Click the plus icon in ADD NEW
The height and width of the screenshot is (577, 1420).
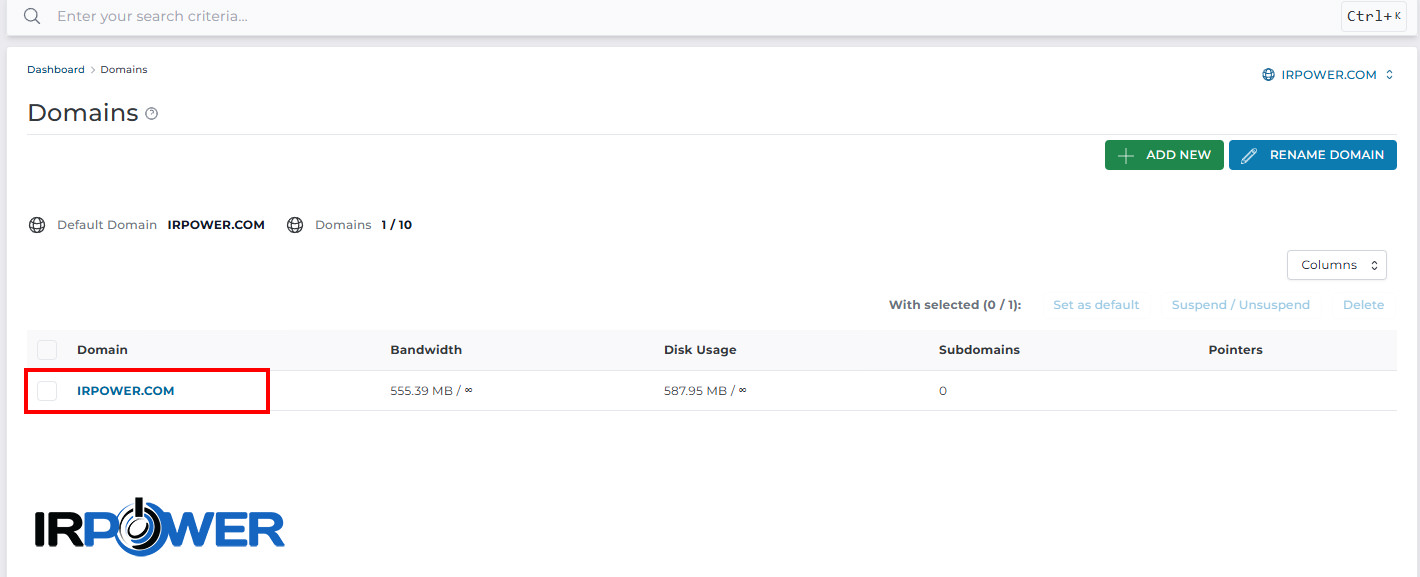click(x=1126, y=155)
